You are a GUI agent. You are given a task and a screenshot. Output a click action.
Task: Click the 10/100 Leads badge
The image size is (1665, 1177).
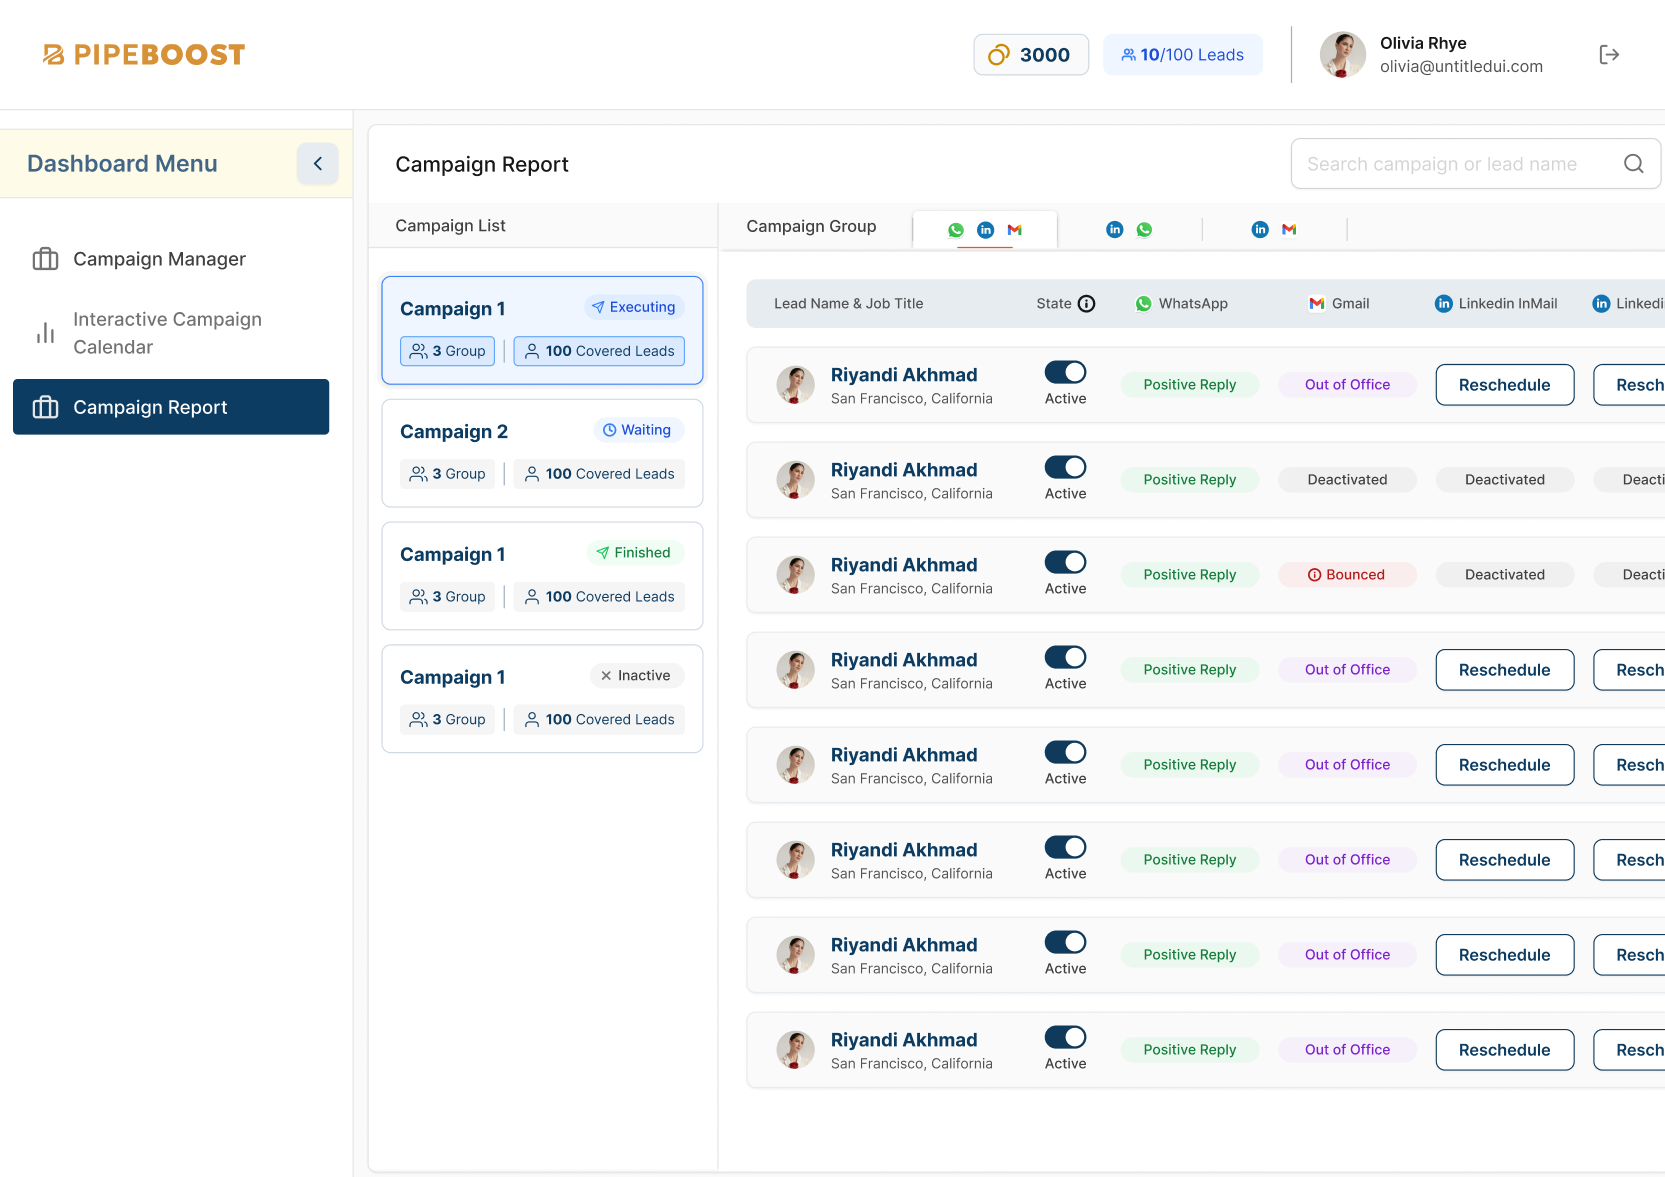pos(1183,55)
